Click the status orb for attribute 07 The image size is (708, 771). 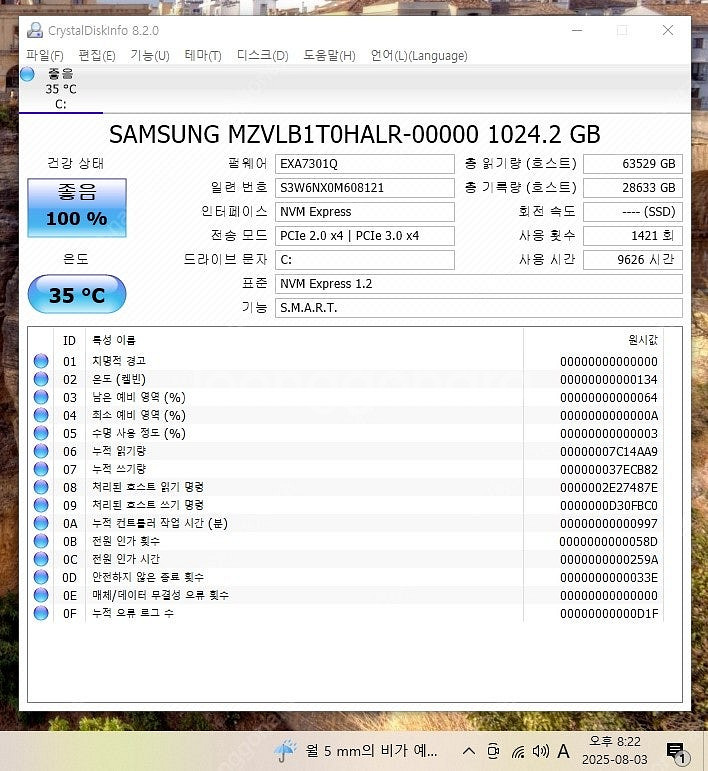[x=41, y=469]
